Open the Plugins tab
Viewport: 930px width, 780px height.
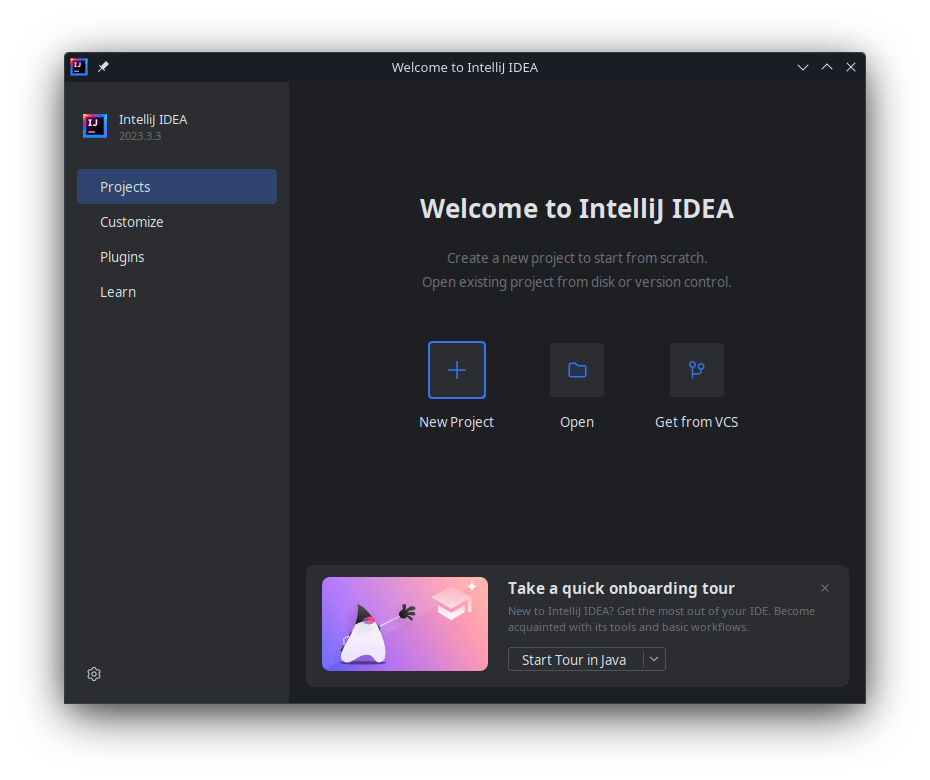pyautogui.click(x=177, y=257)
